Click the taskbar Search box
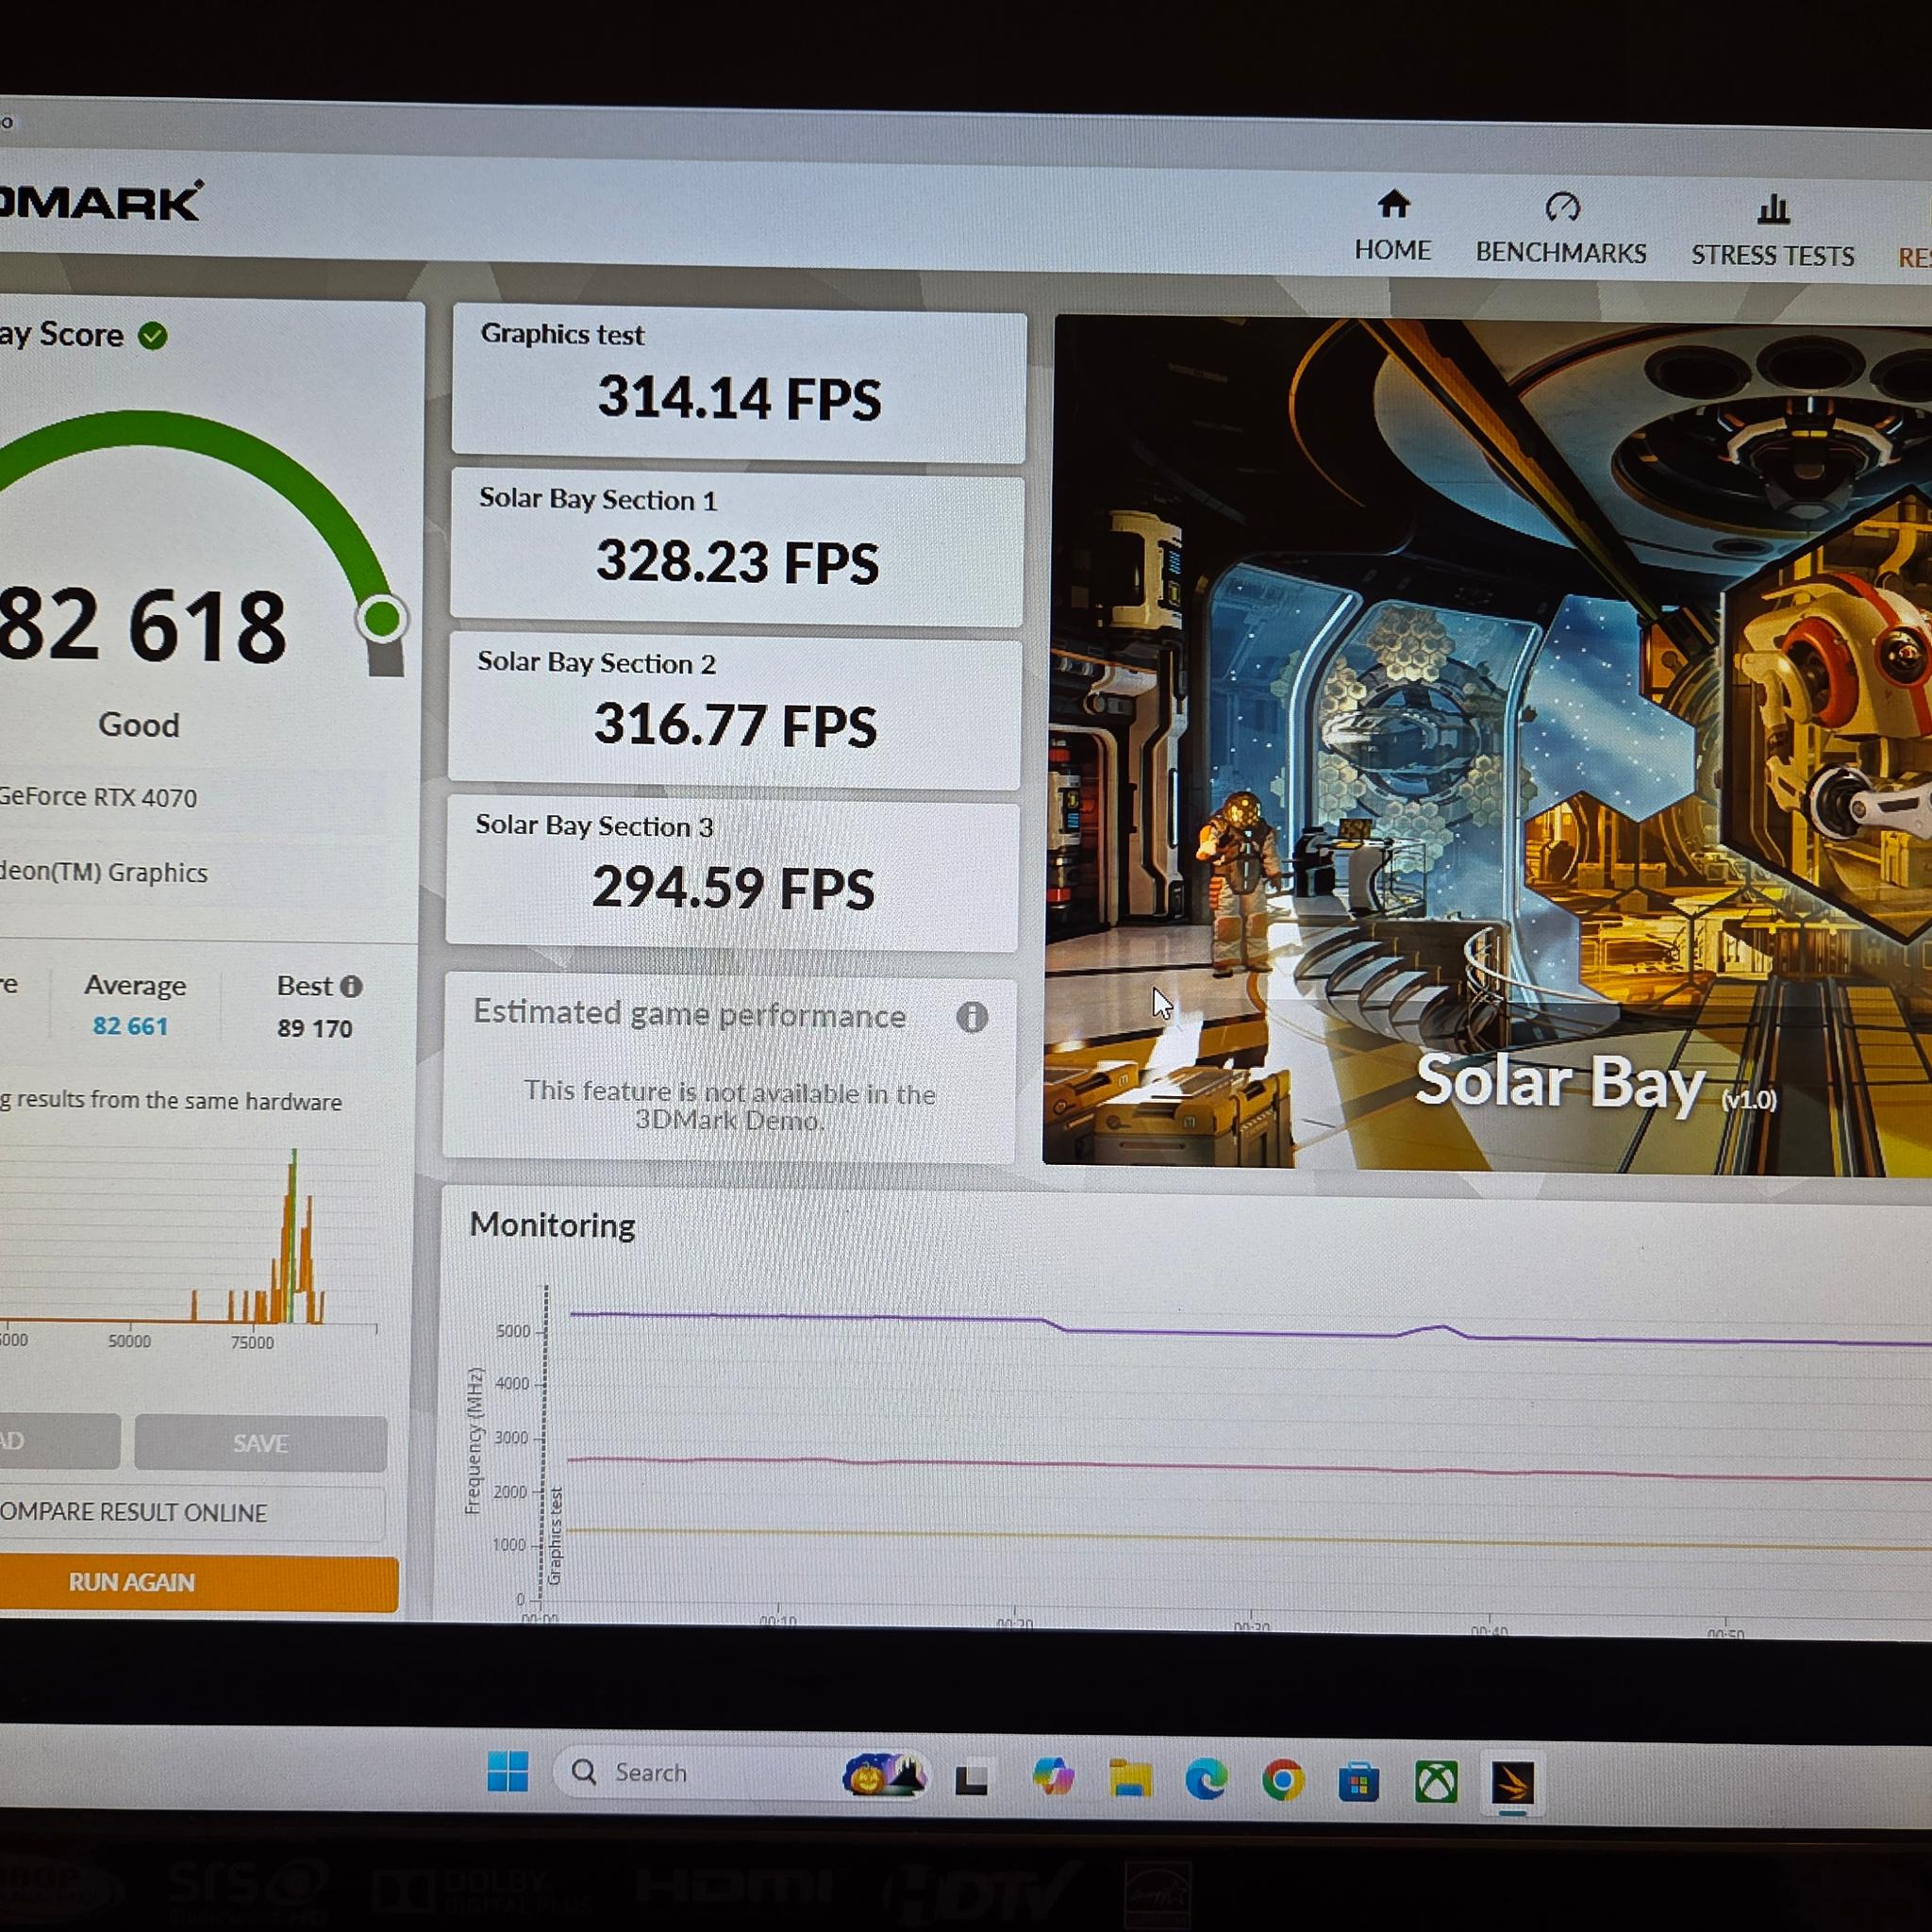 (740, 1773)
